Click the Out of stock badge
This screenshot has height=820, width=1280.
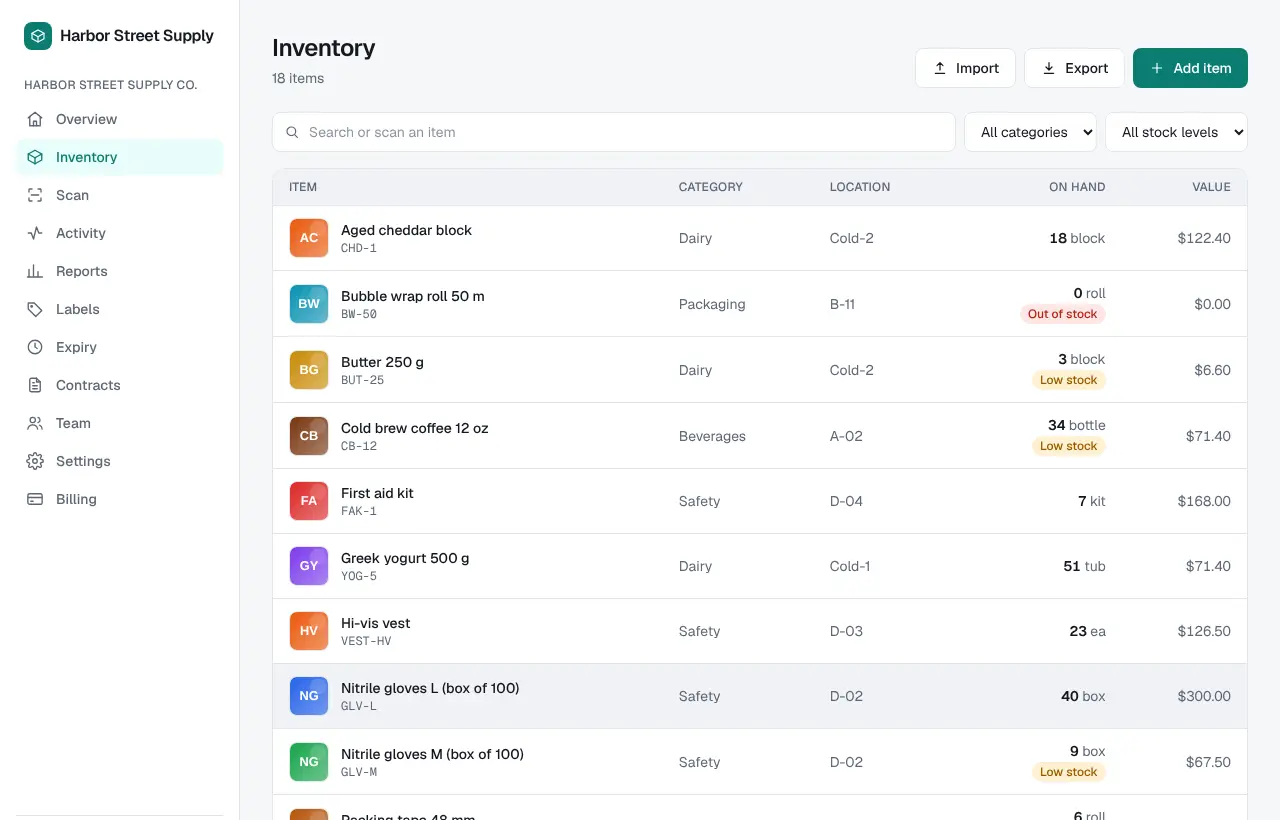(1063, 314)
